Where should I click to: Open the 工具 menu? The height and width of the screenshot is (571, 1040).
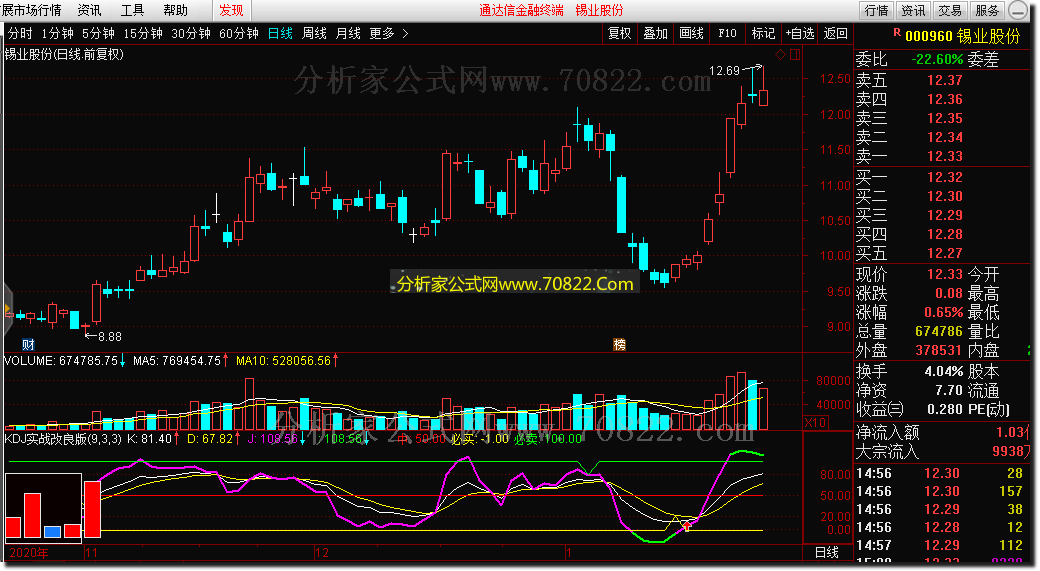pyautogui.click(x=132, y=10)
